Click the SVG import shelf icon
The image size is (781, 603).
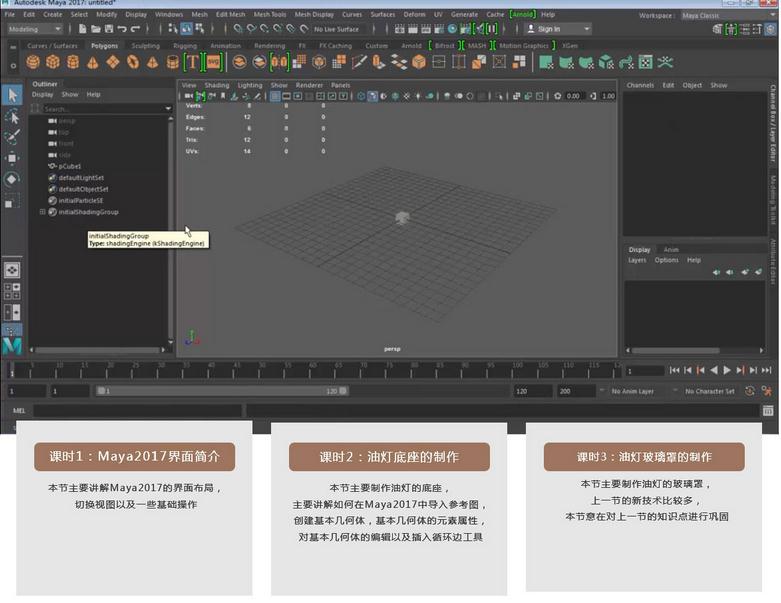(213, 62)
